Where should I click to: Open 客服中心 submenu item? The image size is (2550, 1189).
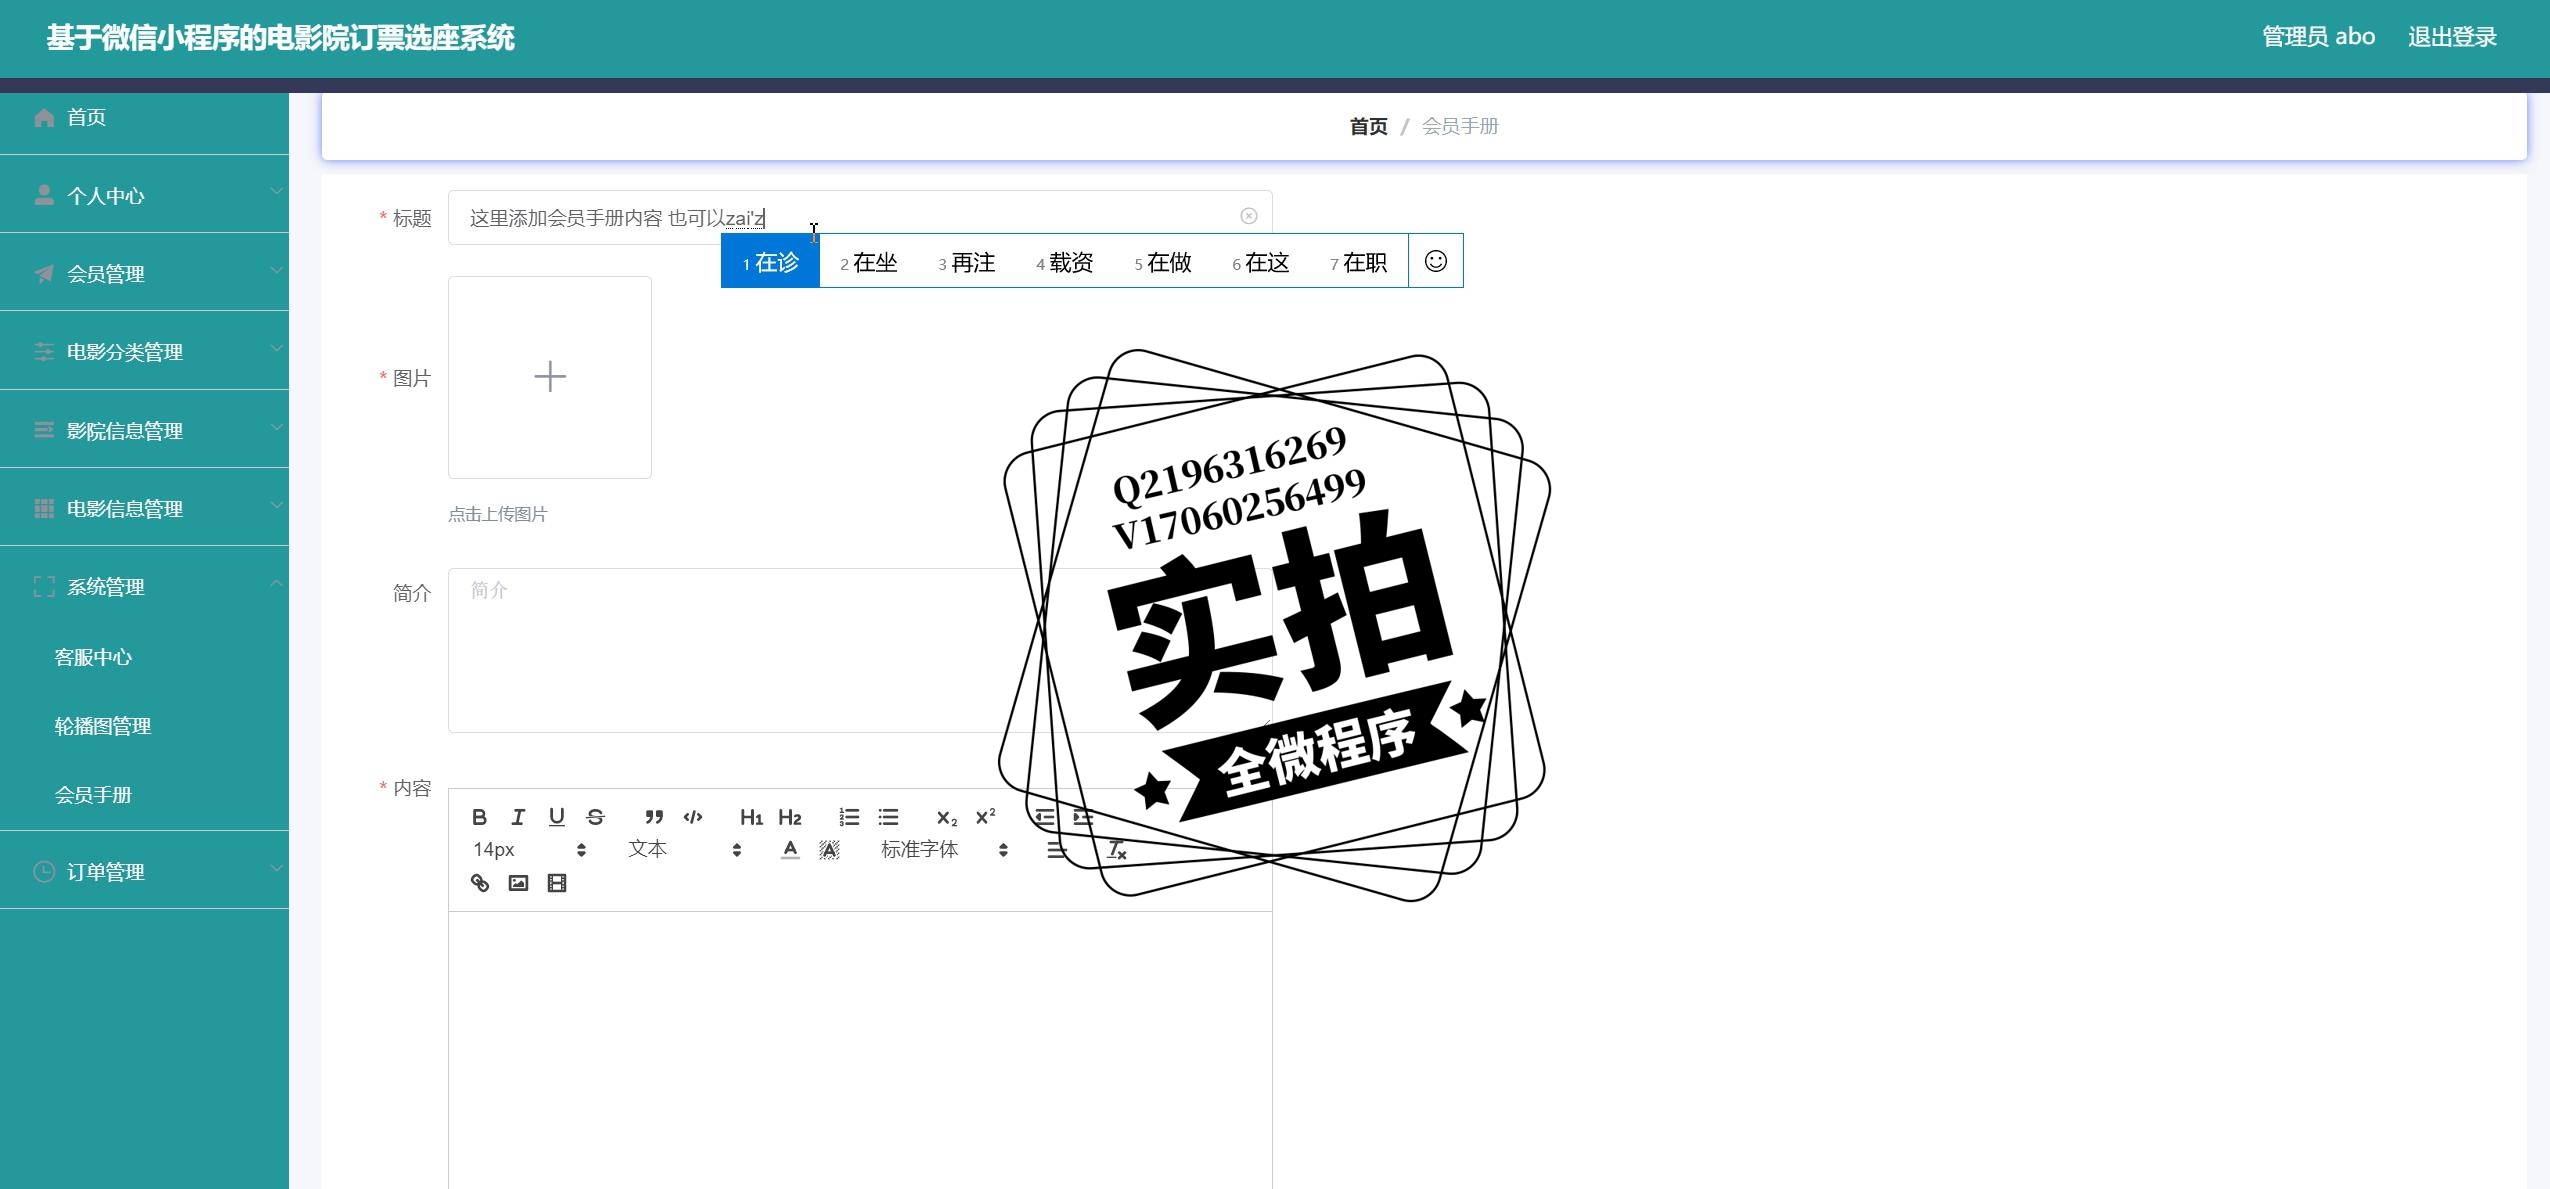pyautogui.click(x=144, y=657)
